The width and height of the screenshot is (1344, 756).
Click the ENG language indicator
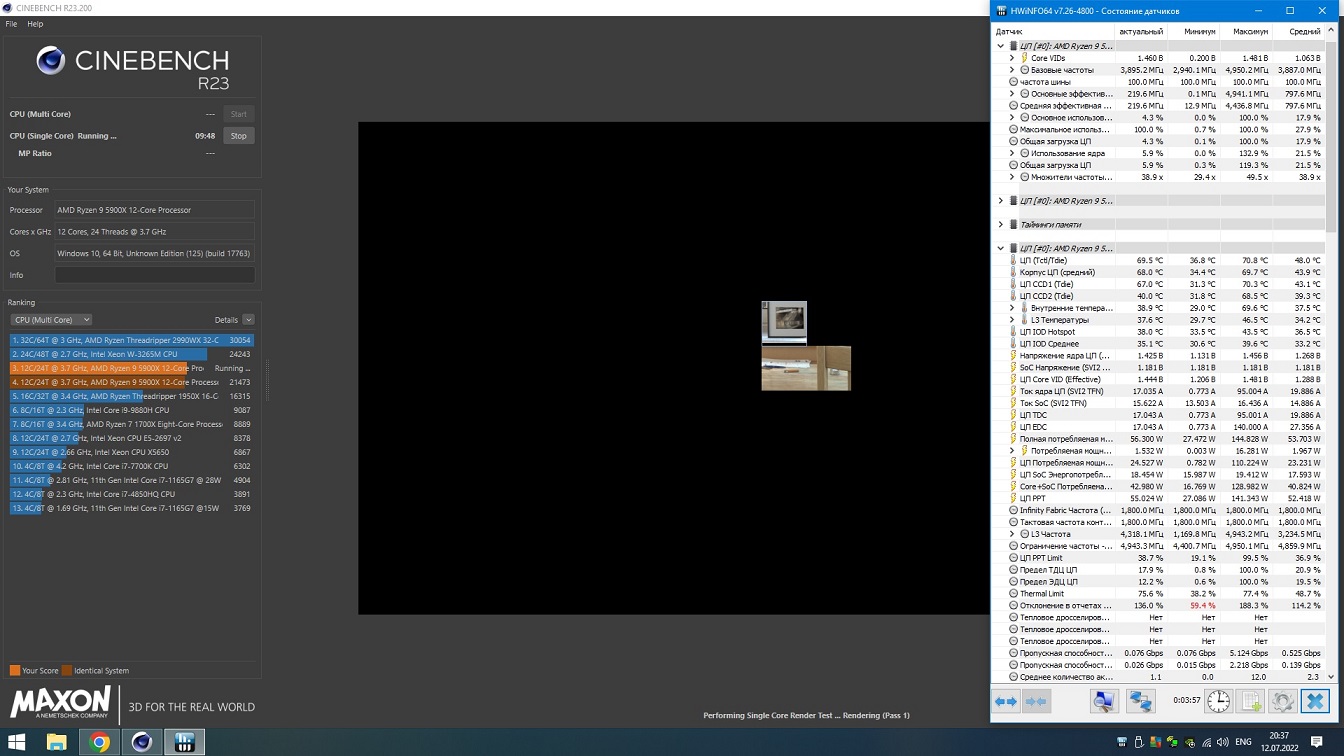coord(1243,742)
